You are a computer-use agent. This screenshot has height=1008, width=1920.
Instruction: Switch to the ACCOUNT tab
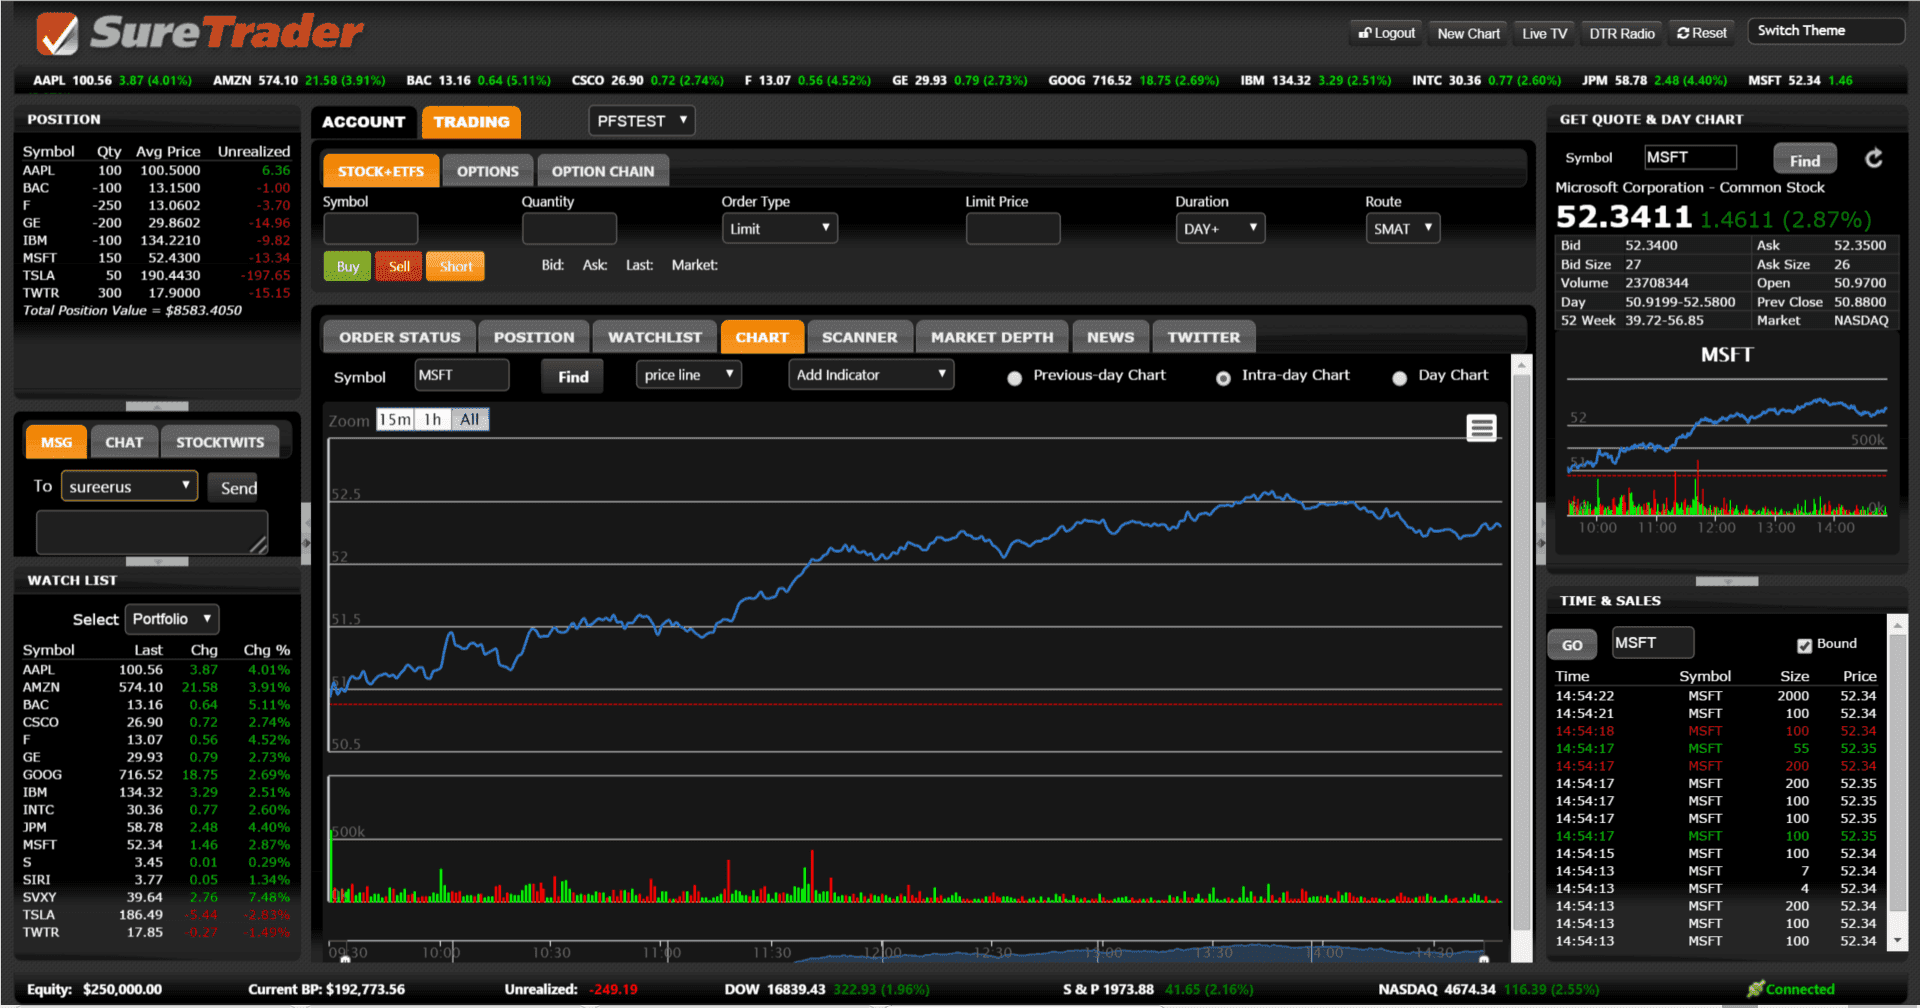(x=363, y=122)
